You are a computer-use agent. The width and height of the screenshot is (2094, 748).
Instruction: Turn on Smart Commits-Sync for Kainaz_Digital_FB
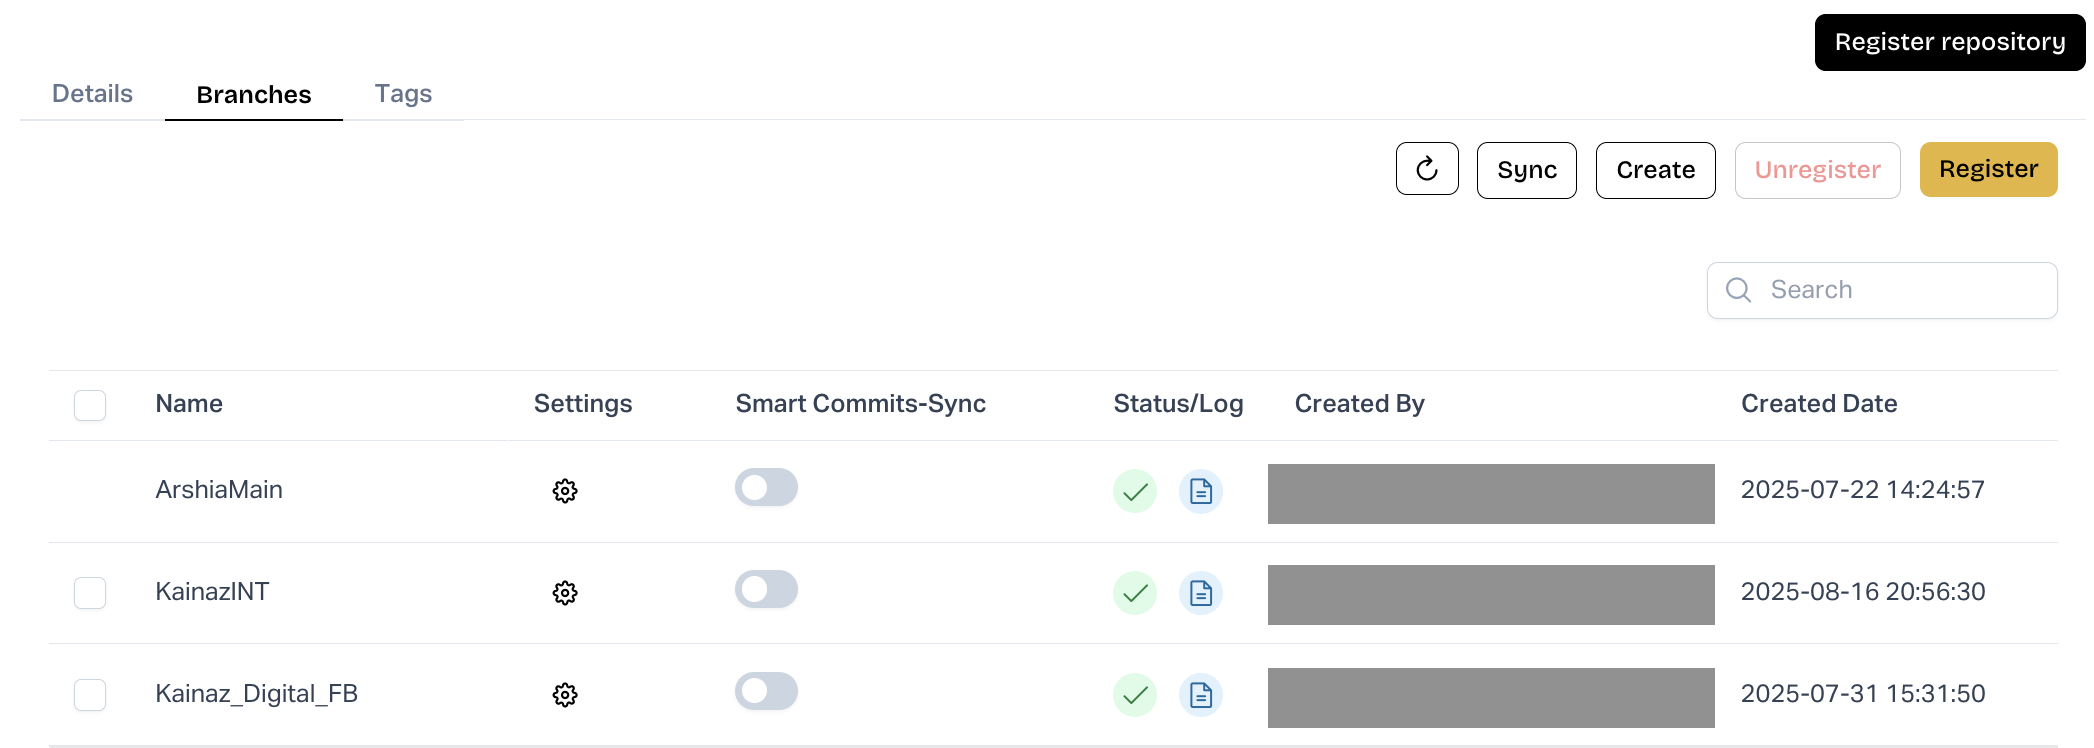click(x=766, y=692)
